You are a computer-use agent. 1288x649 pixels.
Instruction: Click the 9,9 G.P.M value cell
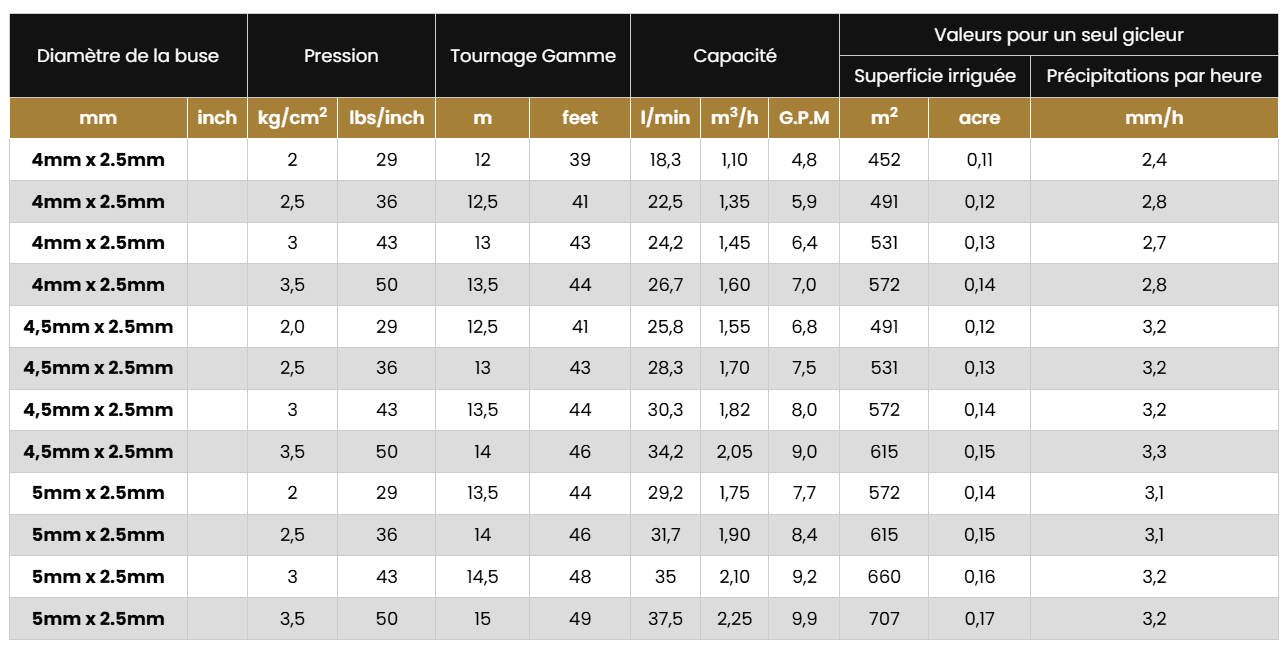coord(804,619)
